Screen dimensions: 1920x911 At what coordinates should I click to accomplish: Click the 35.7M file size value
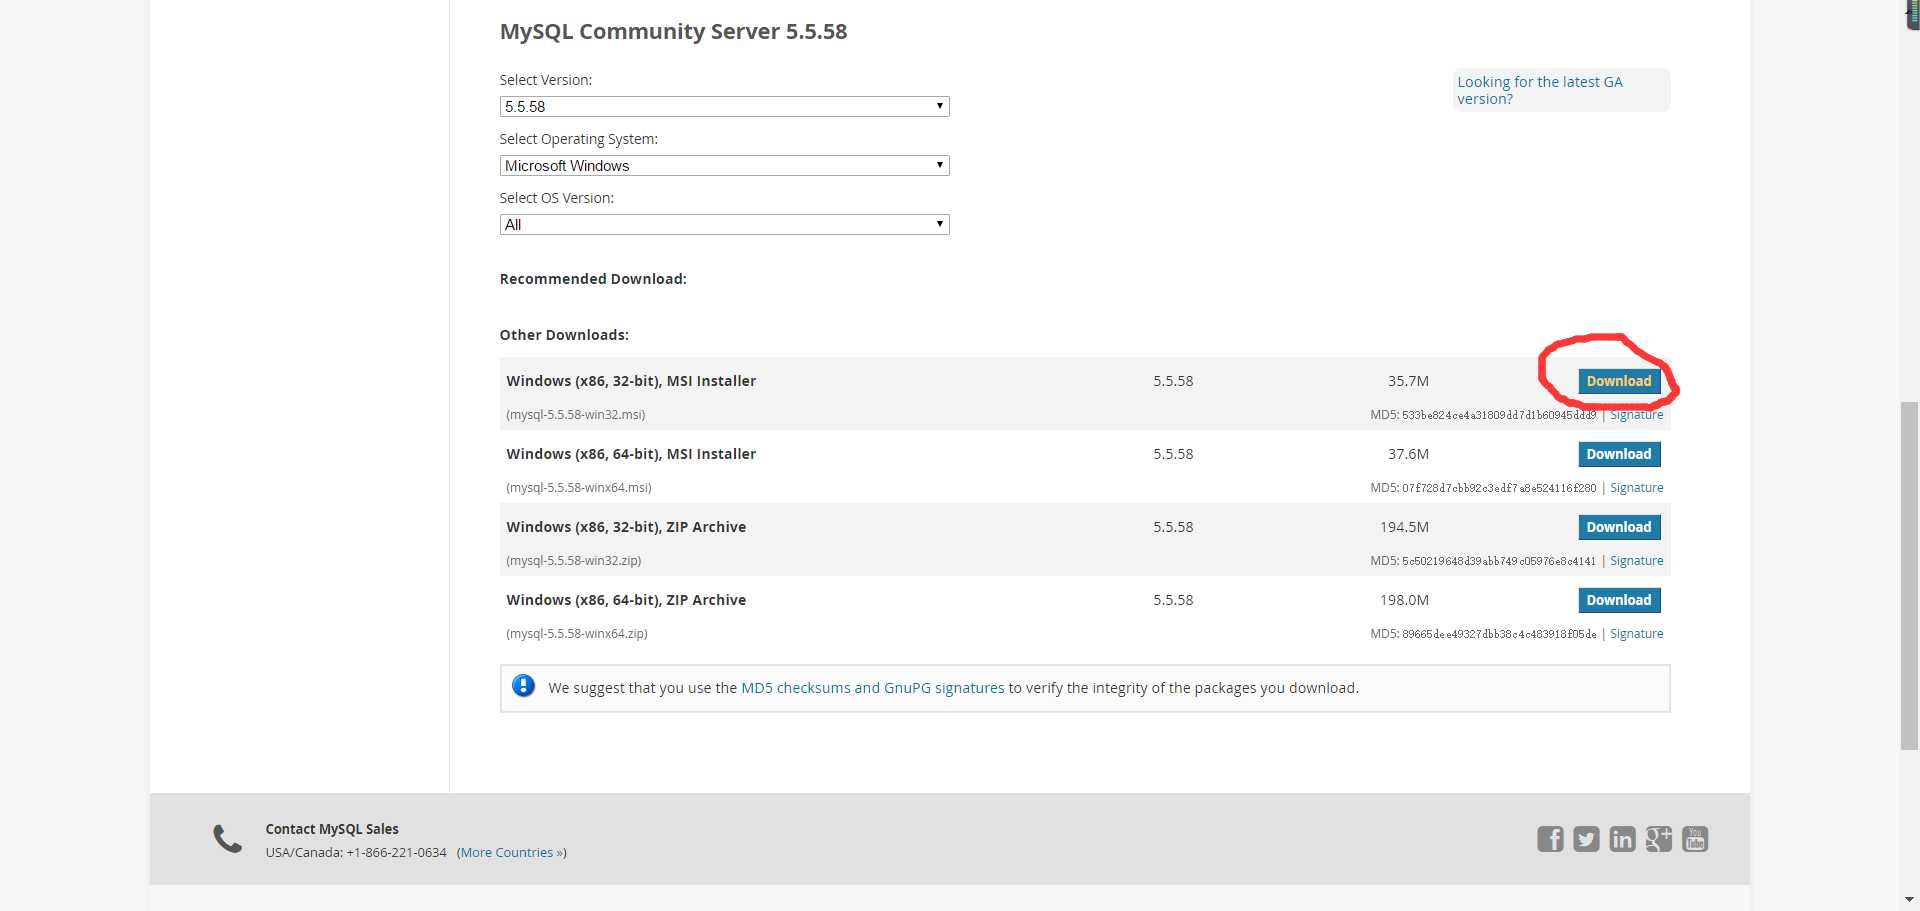coord(1408,381)
